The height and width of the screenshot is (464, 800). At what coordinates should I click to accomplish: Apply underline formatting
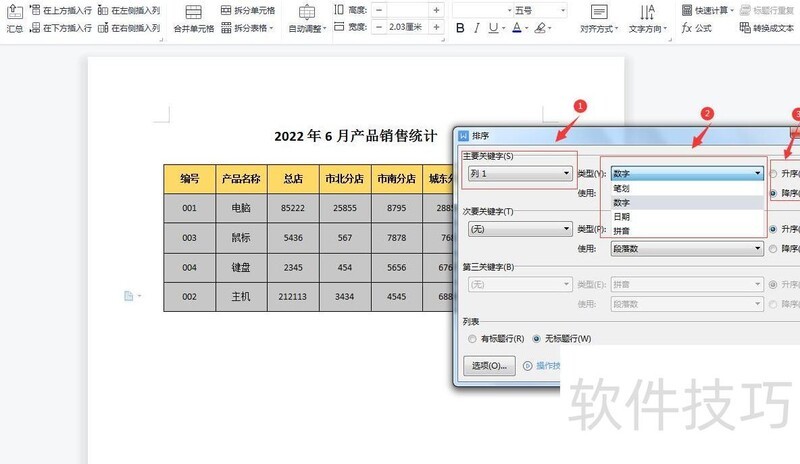tap(492, 28)
